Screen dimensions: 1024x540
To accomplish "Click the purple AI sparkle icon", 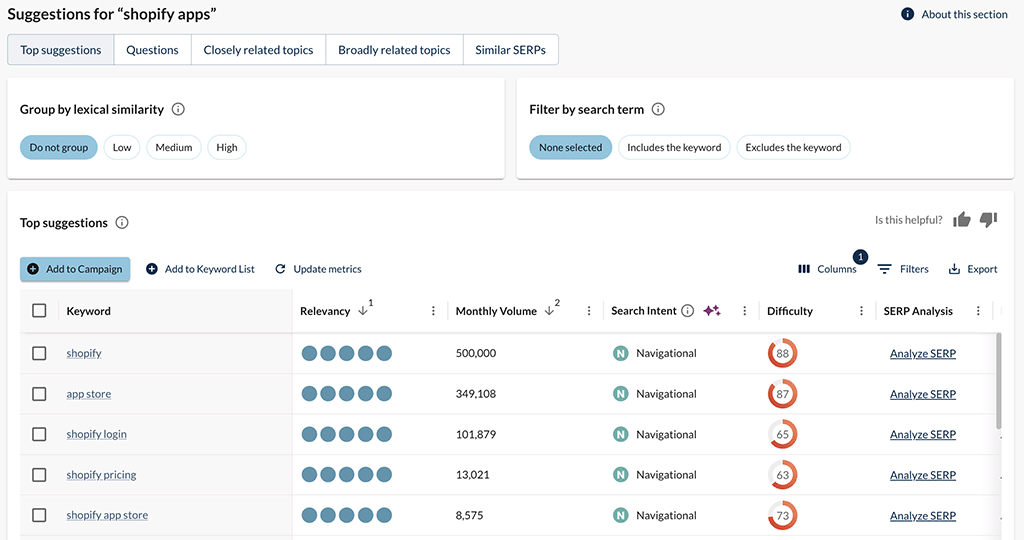I will [x=712, y=311].
